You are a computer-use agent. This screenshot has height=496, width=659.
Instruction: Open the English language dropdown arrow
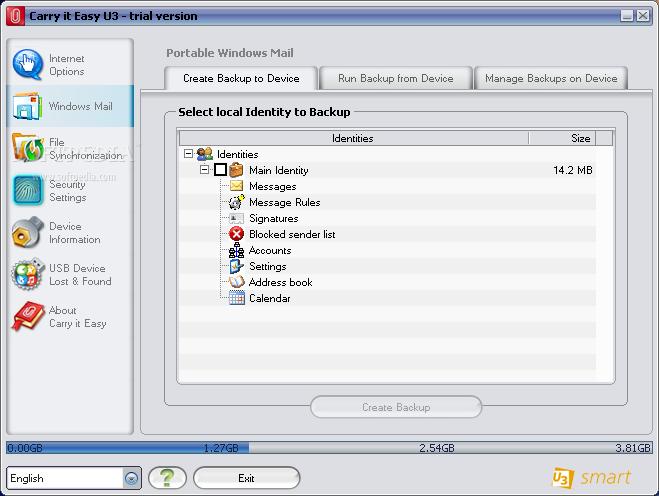pos(132,478)
